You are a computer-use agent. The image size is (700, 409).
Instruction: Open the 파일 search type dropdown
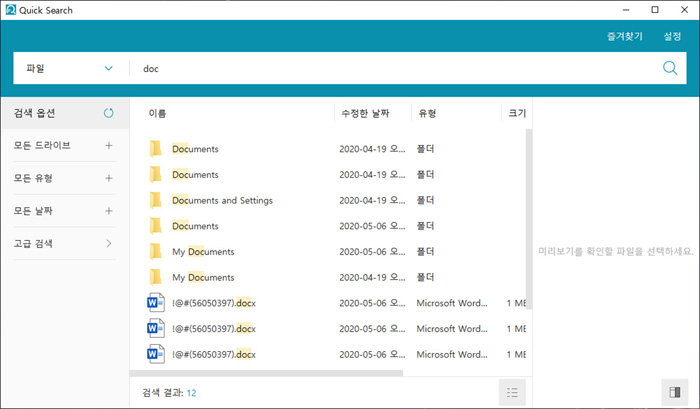(x=67, y=68)
